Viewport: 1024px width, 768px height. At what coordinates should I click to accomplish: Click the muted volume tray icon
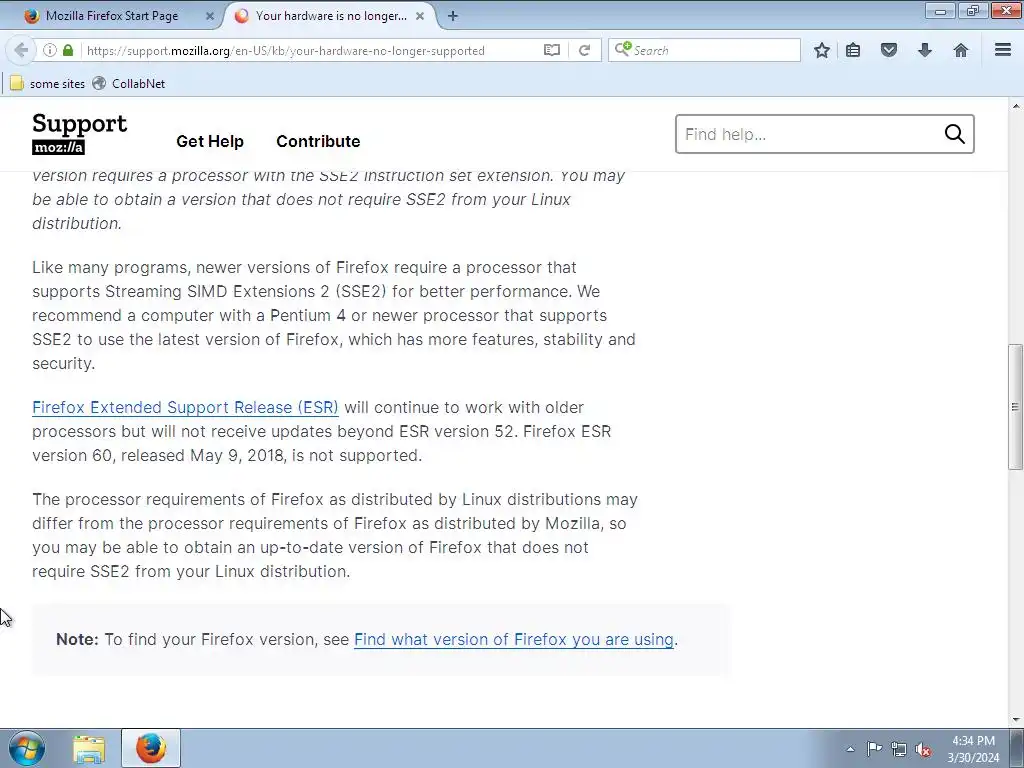click(x=923, y=749)
